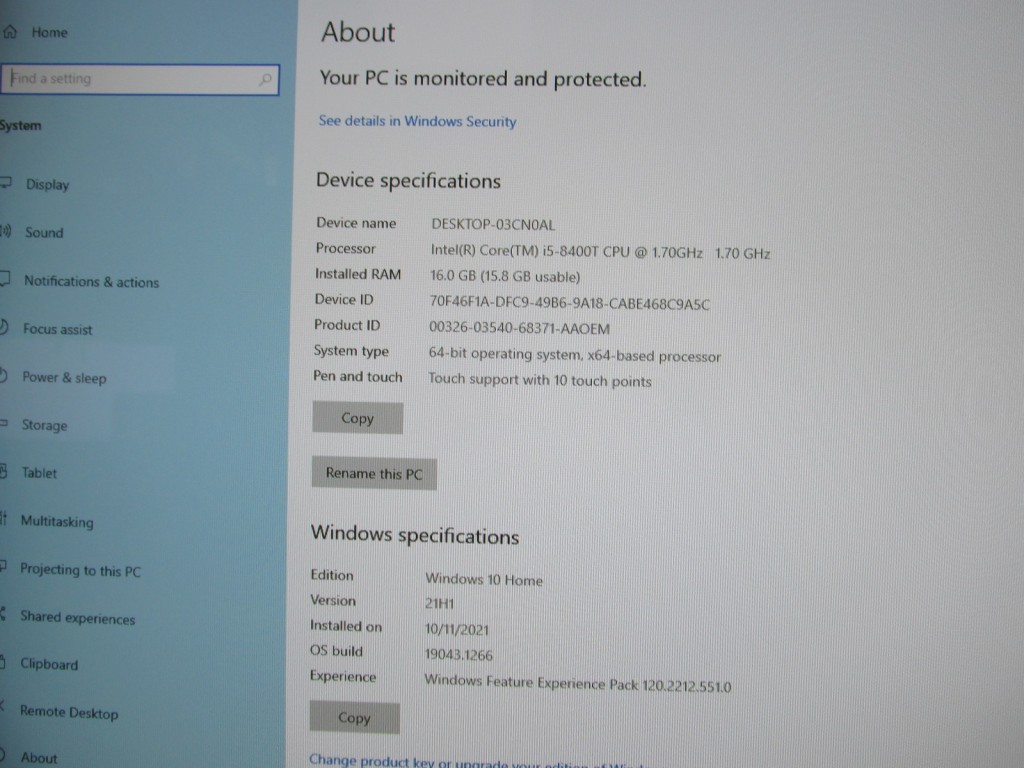
Task: Open Power & sleep settings
Action: 64,377
